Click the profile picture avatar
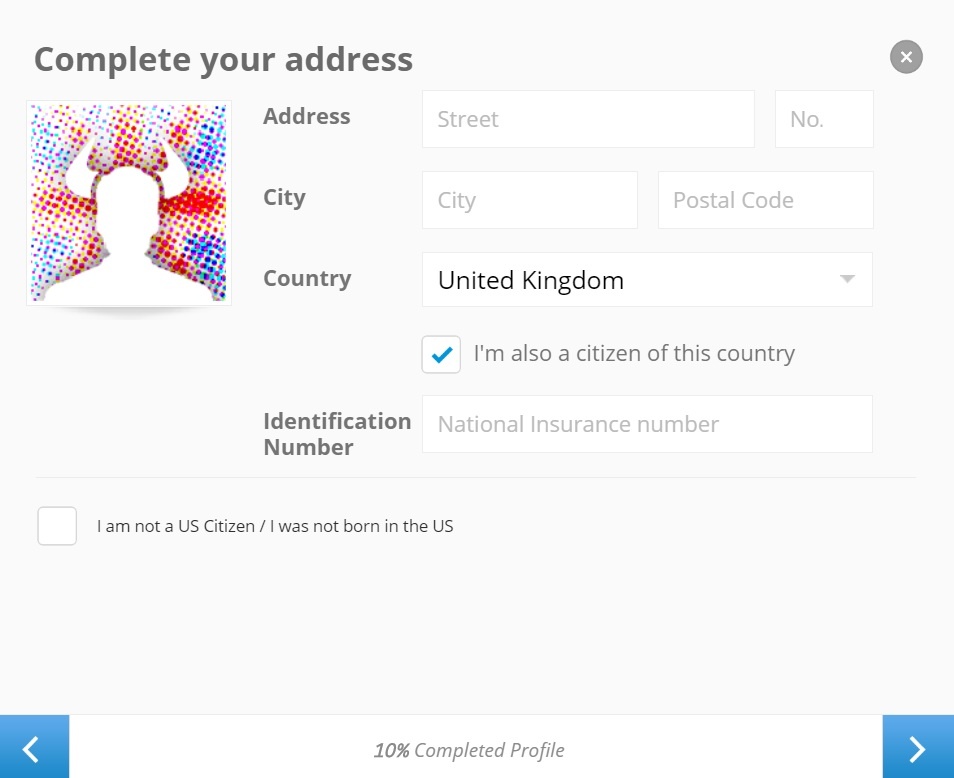Image resolution: width=954 pixels, height=778 pixels. pos(128,202)
